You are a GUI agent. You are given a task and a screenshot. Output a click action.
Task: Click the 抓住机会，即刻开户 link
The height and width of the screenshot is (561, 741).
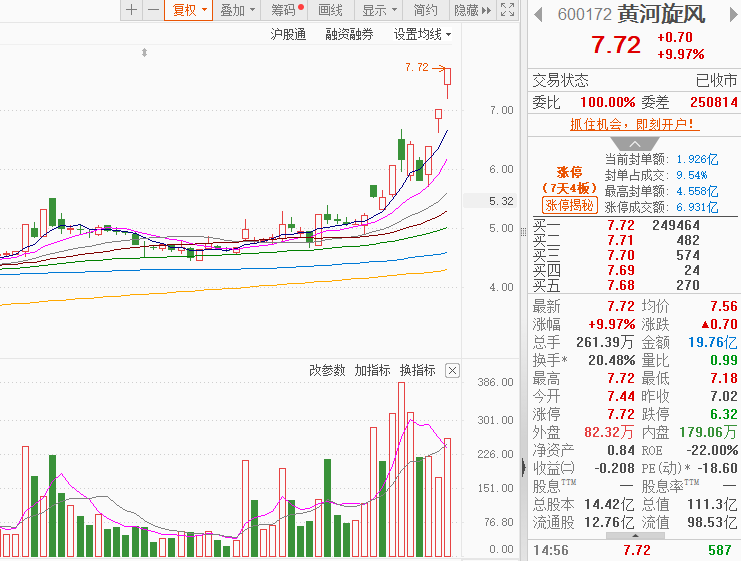(634, 124)
